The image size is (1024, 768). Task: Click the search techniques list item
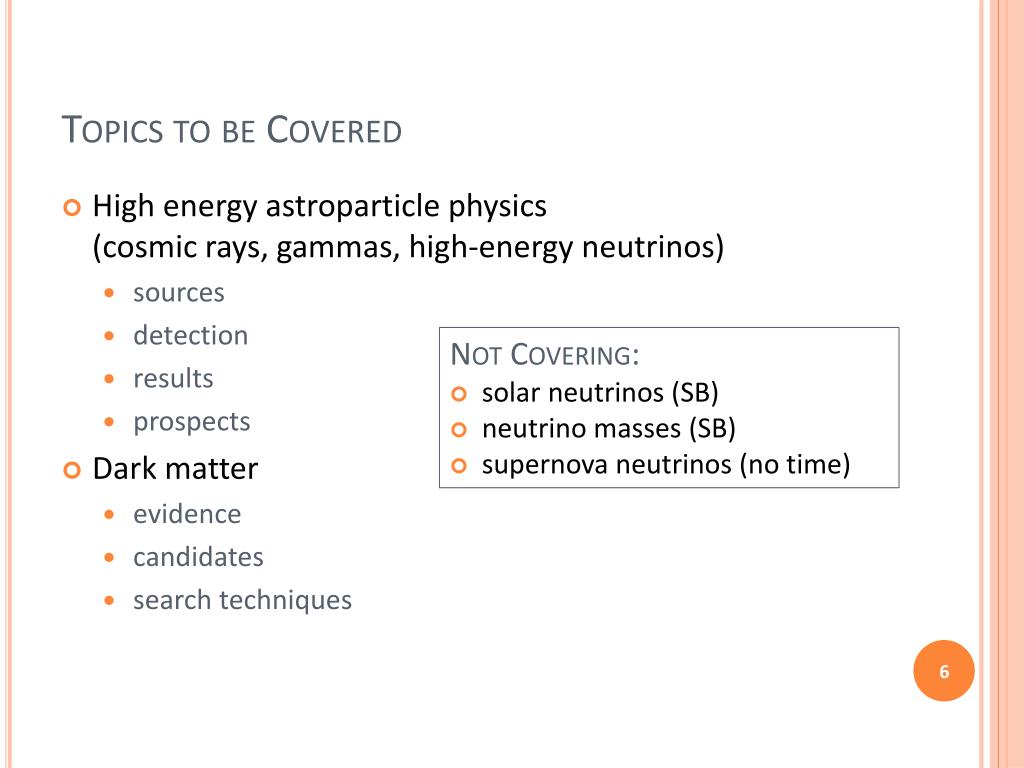pos(242,600)
